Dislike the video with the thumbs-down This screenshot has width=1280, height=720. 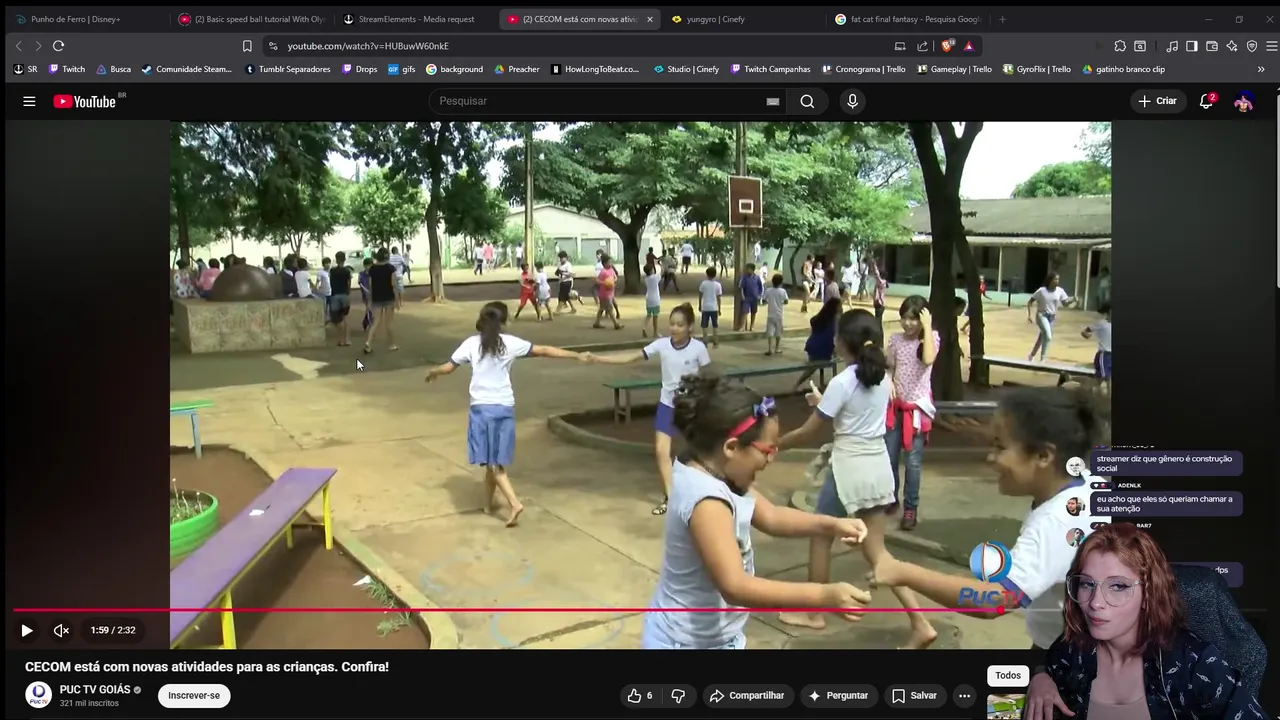[x=677, y=695]
